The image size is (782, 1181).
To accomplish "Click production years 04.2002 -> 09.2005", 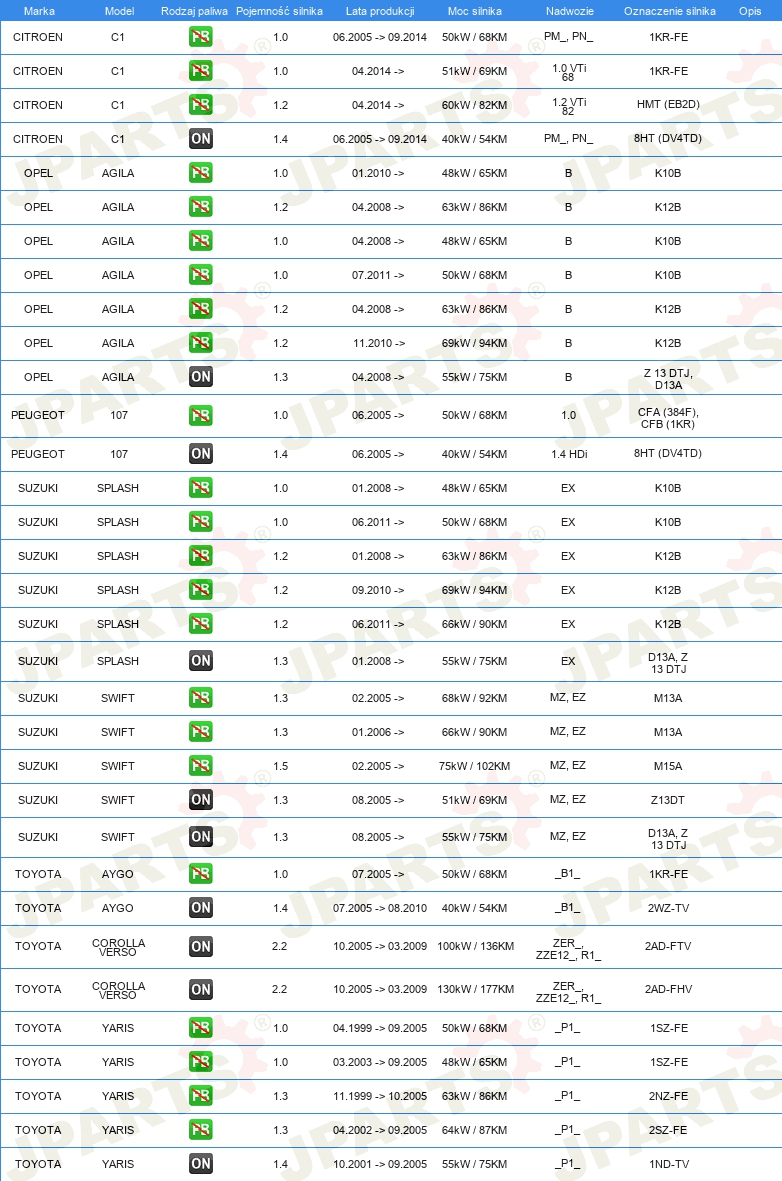I will (x=380, y=1130).
